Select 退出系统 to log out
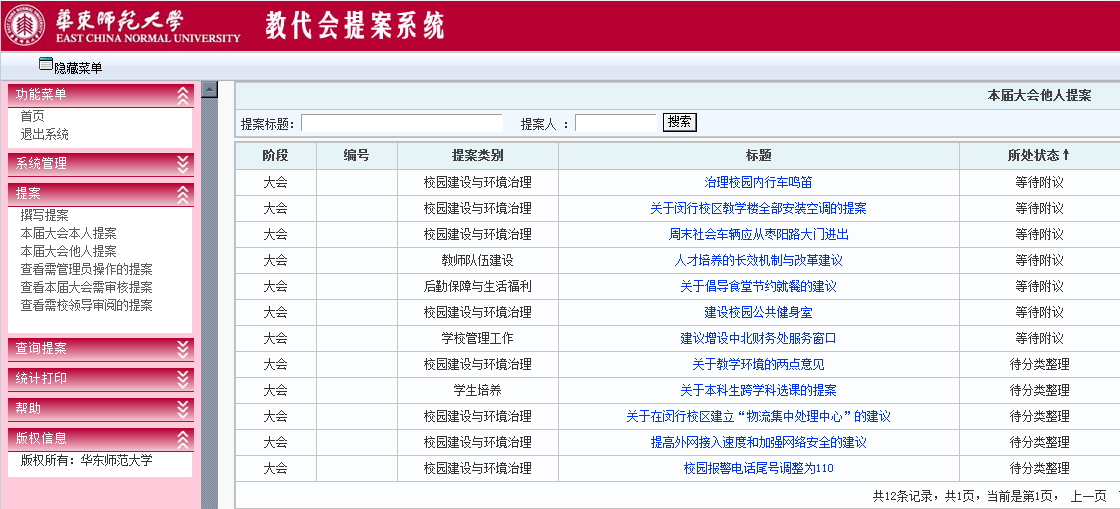The width and height of the screenshot is (1120, 509). click(44, 134)
